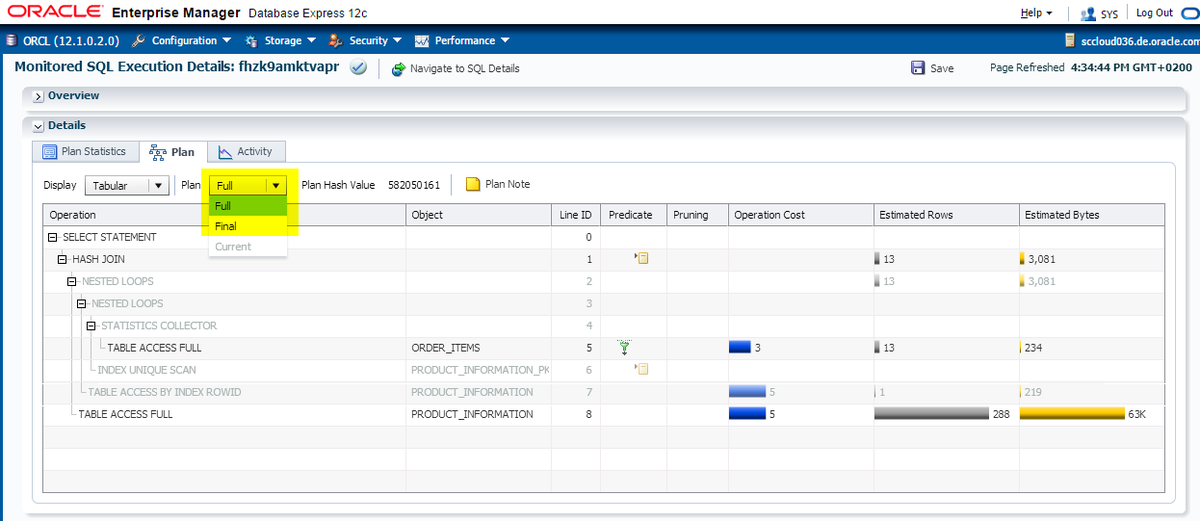
Task: Select the INDEX UNIQUE SCAN row
Action: 604,370
